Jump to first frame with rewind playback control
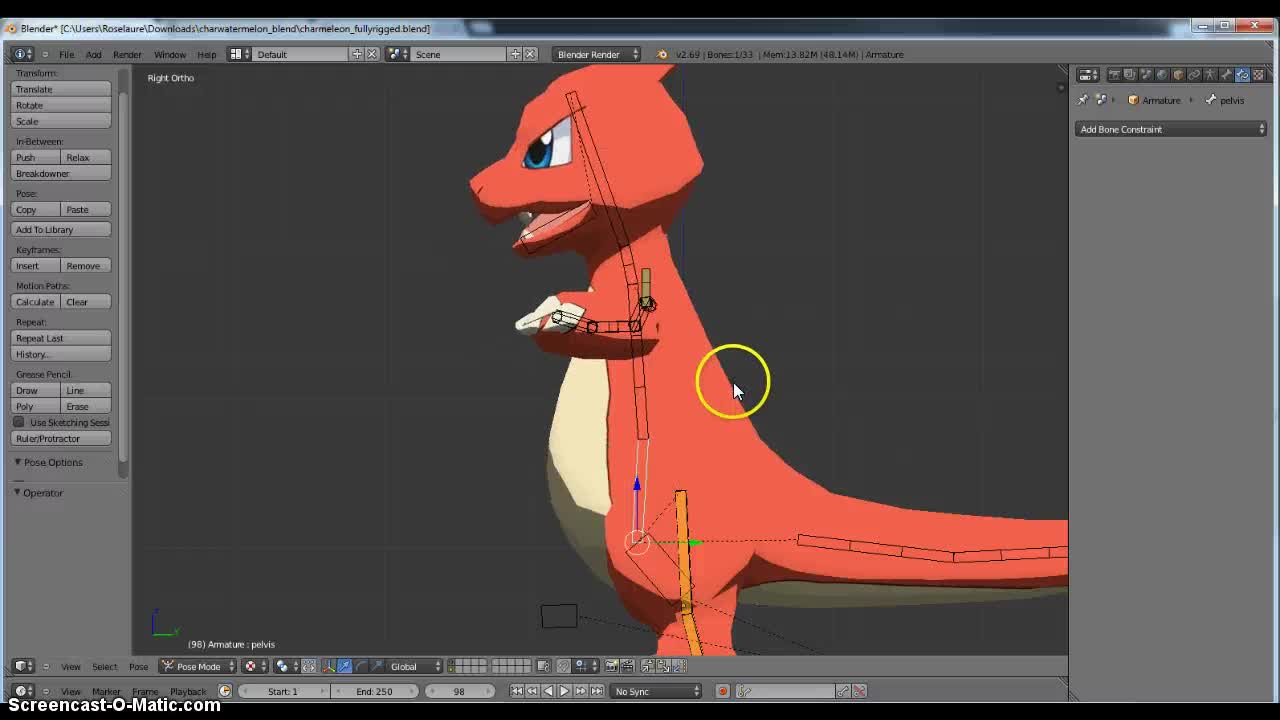The image size is (1280, 720). pyautogui.click(x=516, y=691)
